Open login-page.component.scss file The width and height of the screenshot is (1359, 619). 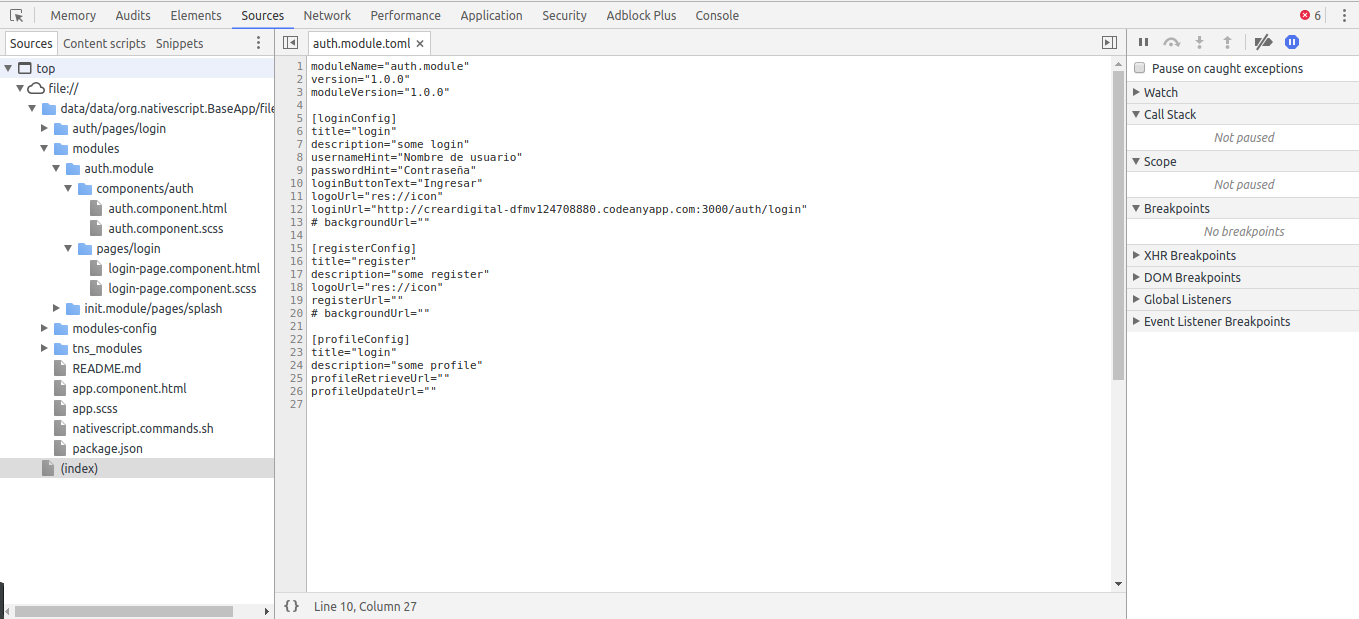pyautogui.click(x=182, y=288)
